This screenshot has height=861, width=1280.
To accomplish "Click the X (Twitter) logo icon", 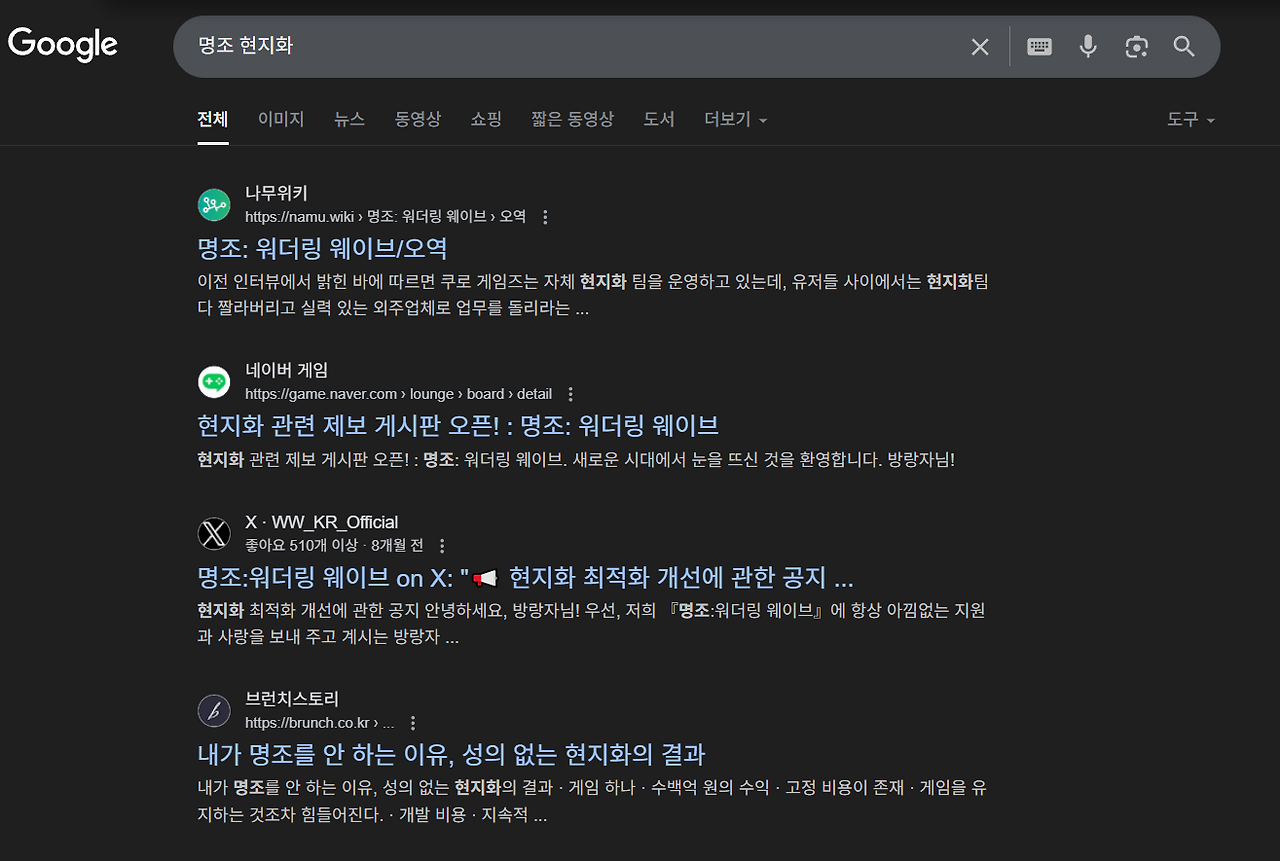I will (x=214, y=533).
